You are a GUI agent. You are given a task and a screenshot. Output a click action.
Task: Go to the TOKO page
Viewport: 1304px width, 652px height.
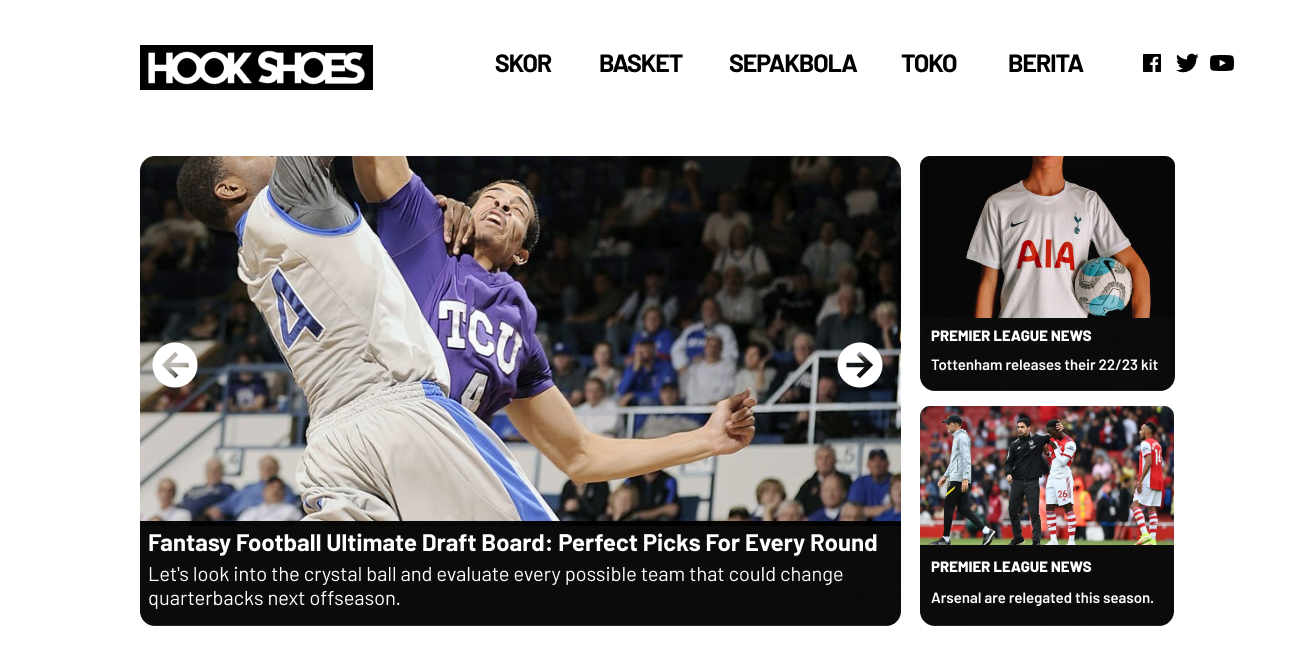click(x=929, y=64)
